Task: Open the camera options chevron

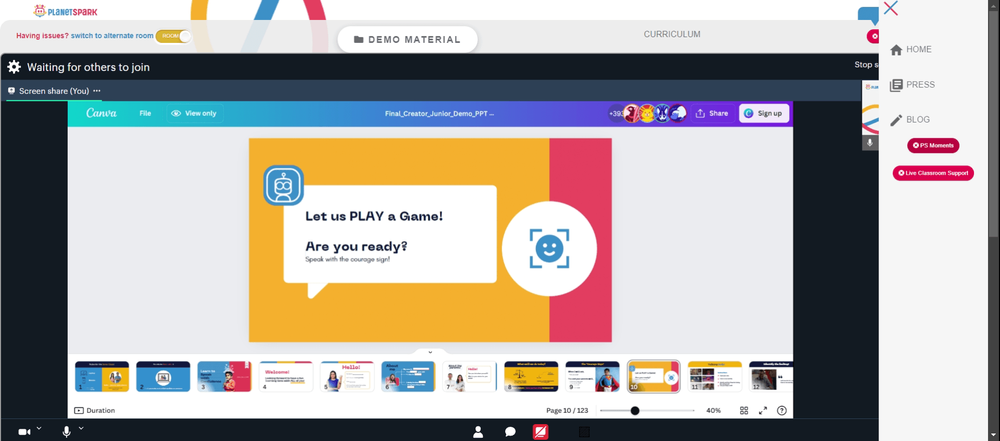Action: [39, 428]
